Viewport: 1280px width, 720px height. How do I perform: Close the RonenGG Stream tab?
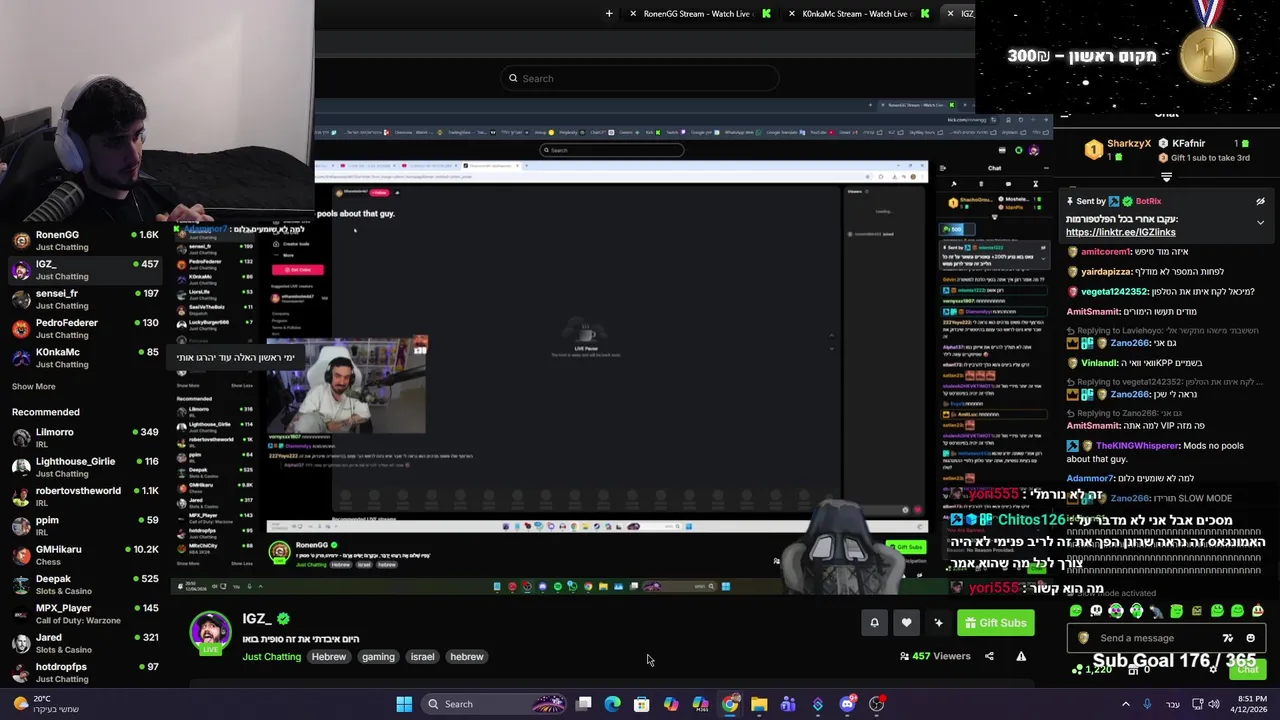click(633, 13)
